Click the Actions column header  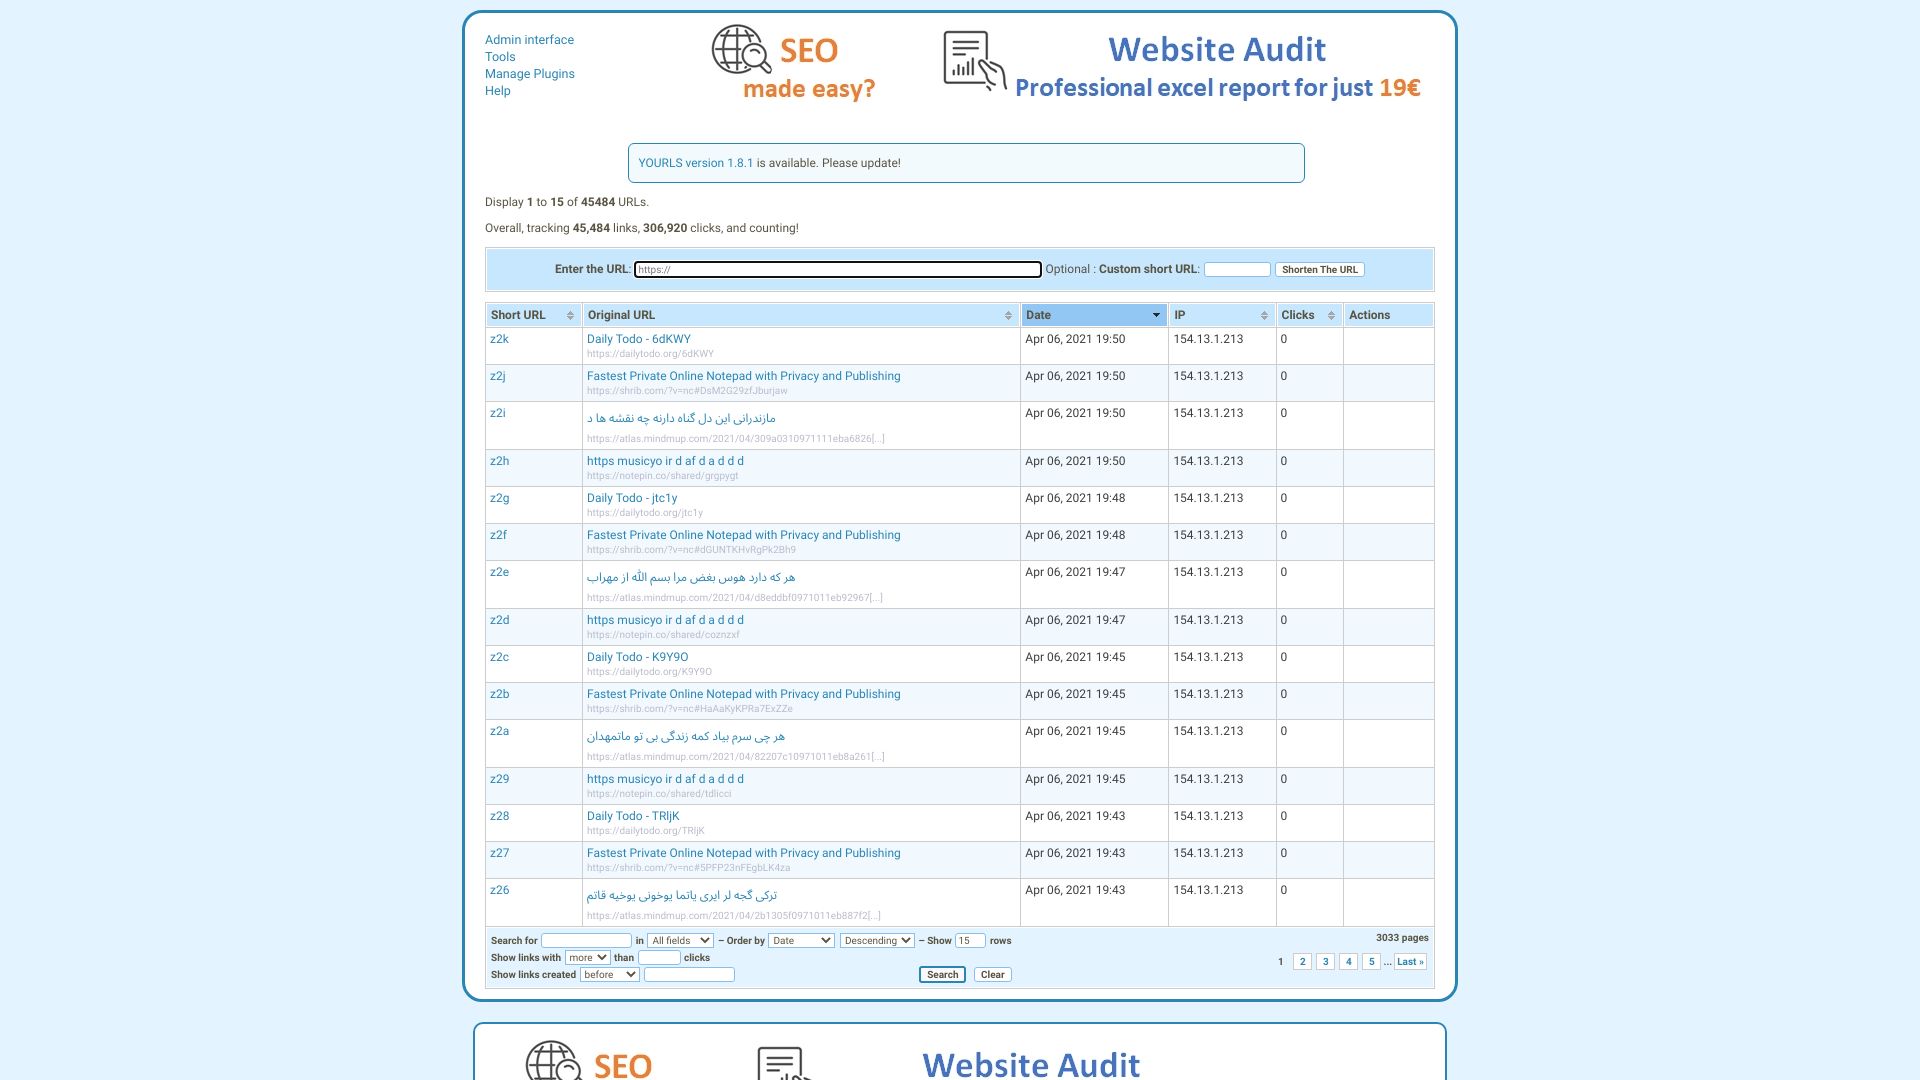[1388, 316]
